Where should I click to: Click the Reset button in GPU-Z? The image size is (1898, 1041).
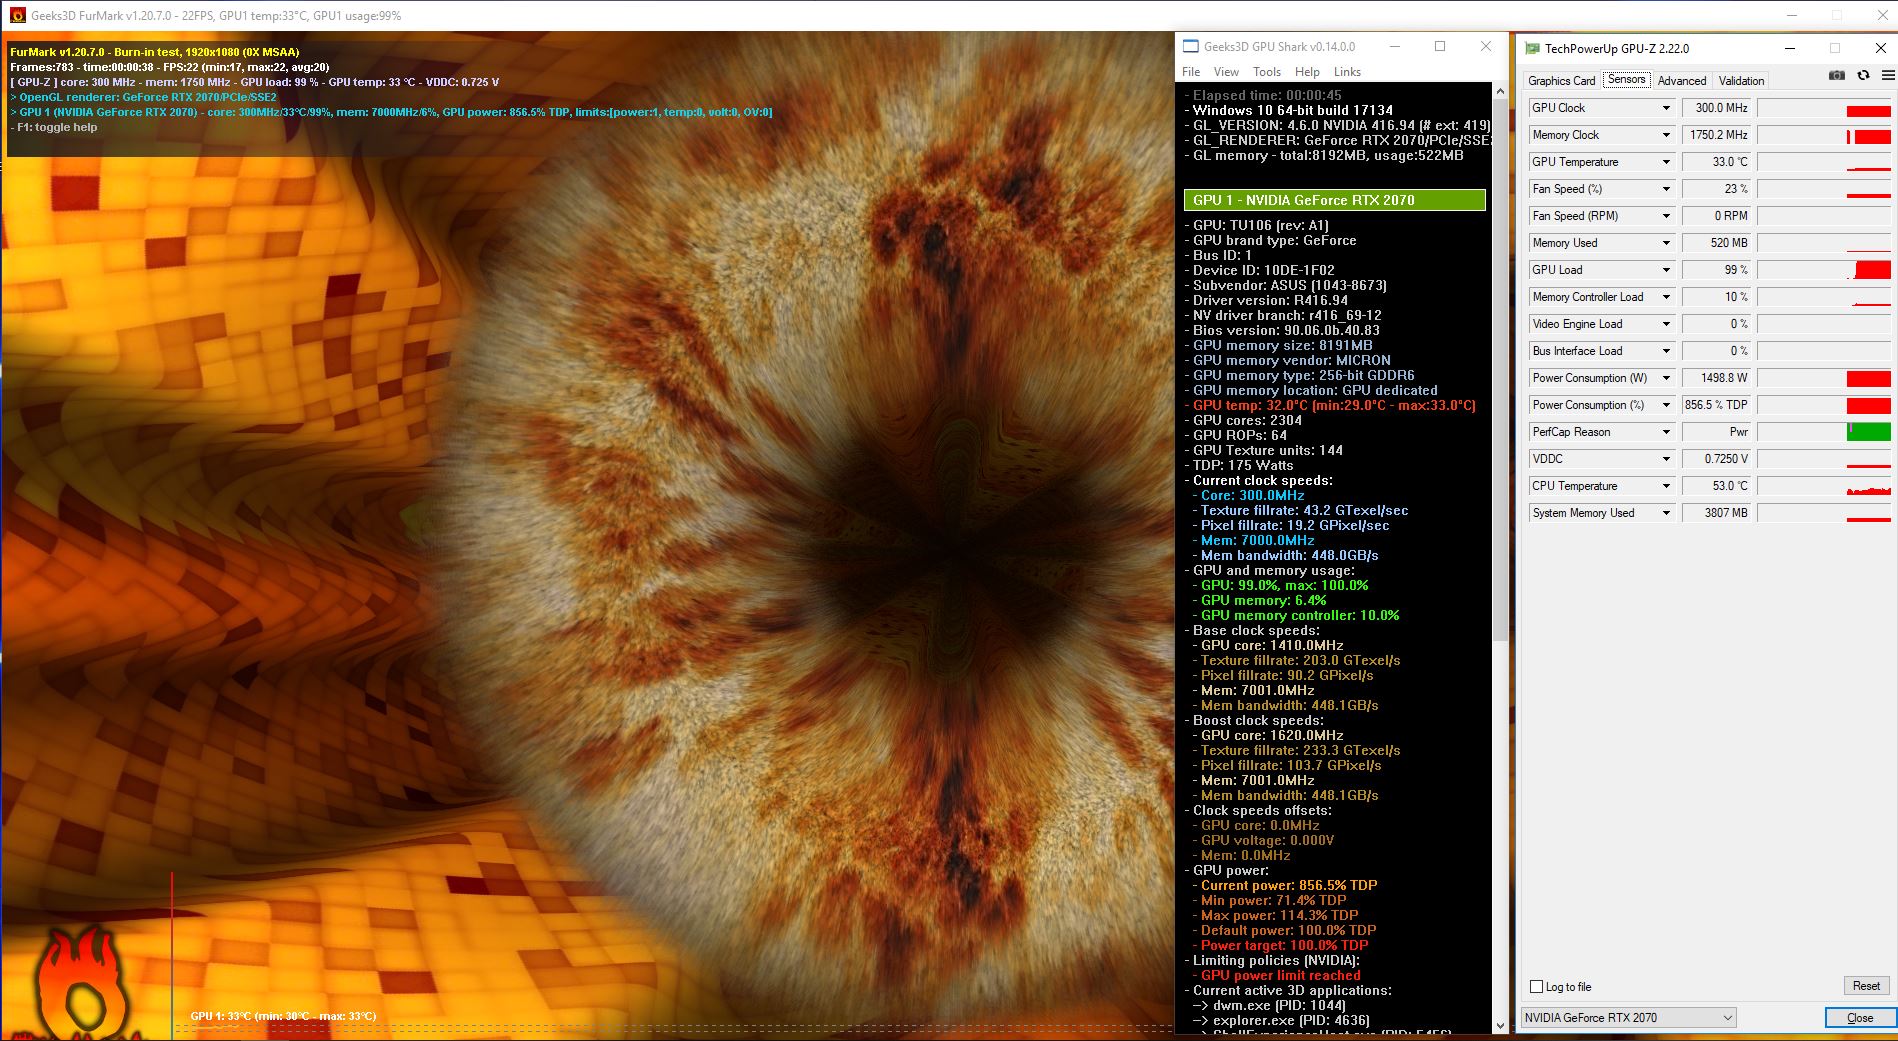(1866, 986)
